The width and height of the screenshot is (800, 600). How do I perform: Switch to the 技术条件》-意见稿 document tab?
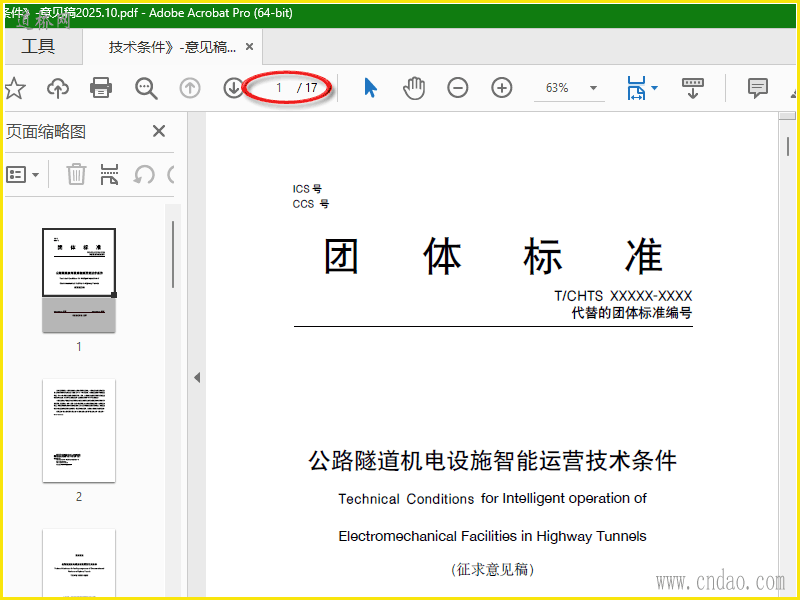tap(172, 47)
